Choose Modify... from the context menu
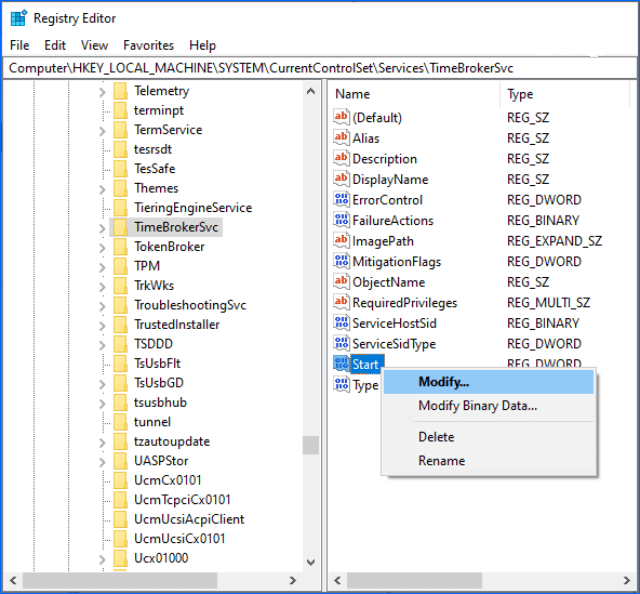Image resolution: width=640 pixels, height=594 pixels. 489,382
